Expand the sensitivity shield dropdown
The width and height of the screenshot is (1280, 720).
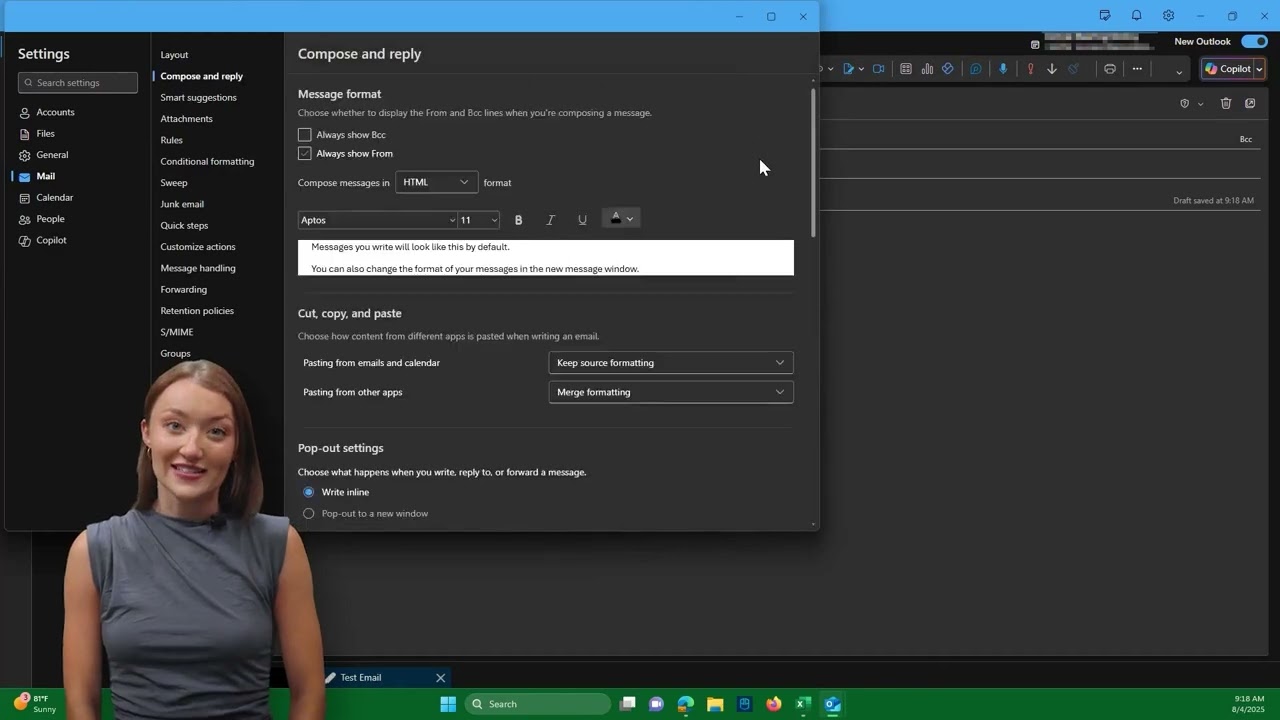(1200, 104)
